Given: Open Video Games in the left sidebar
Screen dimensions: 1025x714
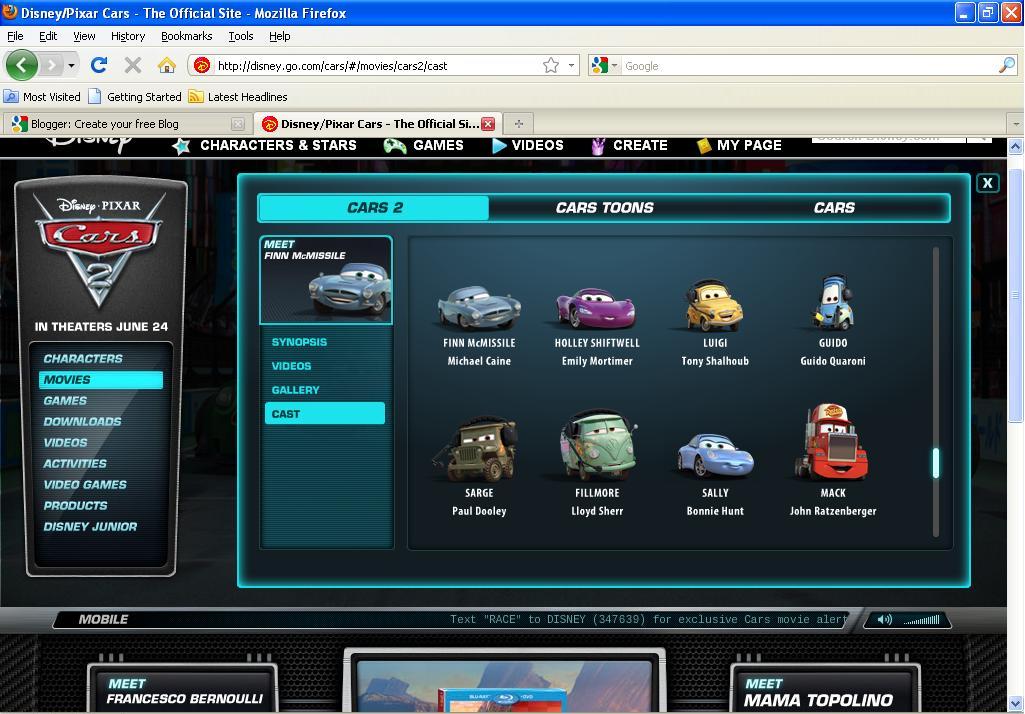Looking at the screenshot, I should (85, 484).
